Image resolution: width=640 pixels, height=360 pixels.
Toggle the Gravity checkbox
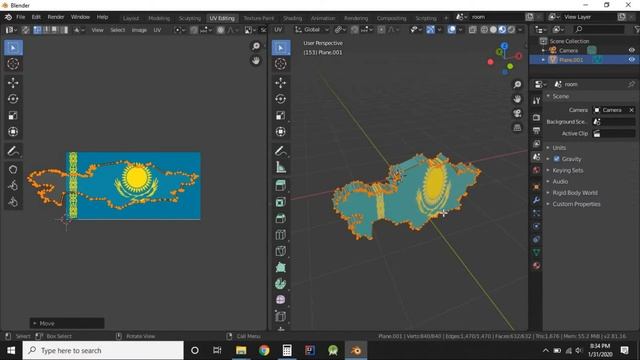click(x=557, y=159)
